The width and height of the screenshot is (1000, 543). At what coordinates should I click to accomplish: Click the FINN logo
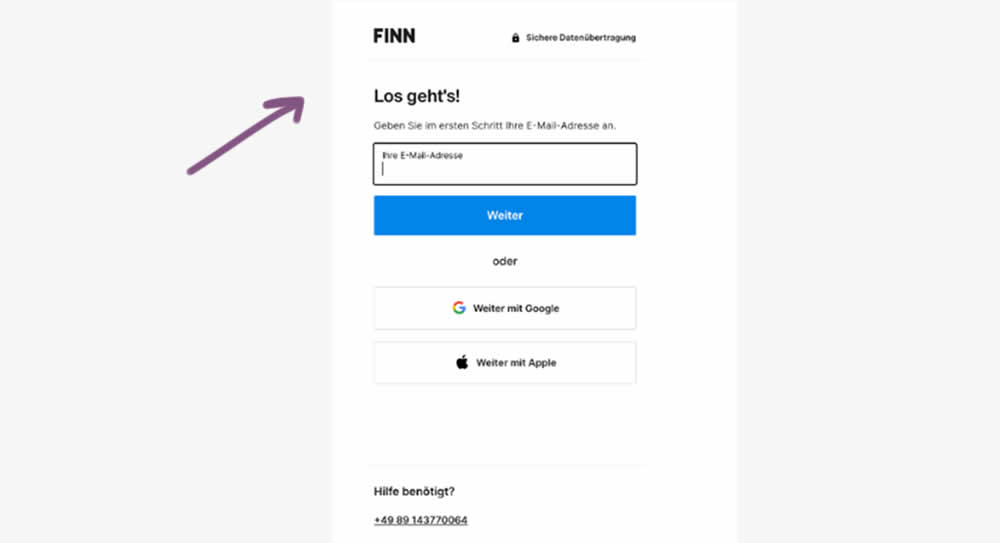tap(394, 36)
